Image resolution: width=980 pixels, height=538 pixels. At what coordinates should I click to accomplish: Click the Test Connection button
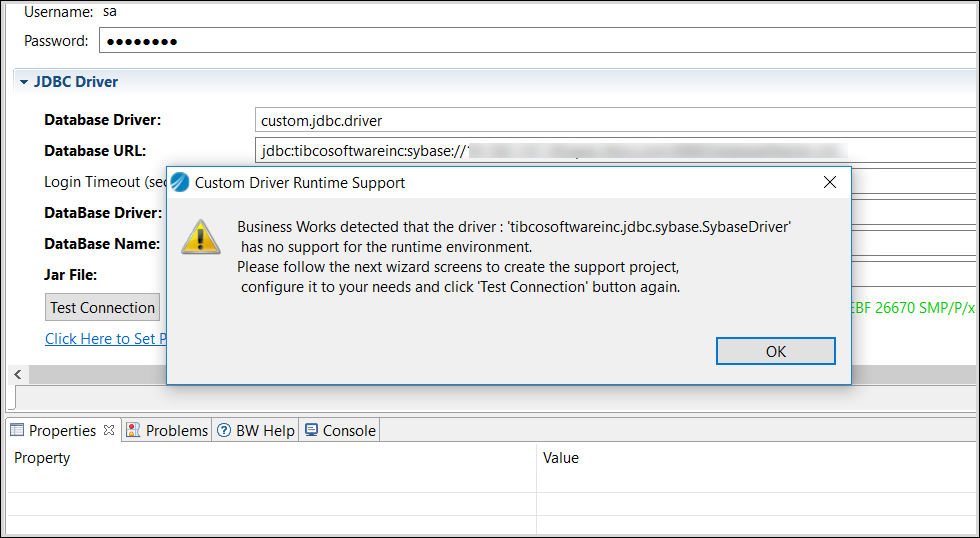[102, 308]
